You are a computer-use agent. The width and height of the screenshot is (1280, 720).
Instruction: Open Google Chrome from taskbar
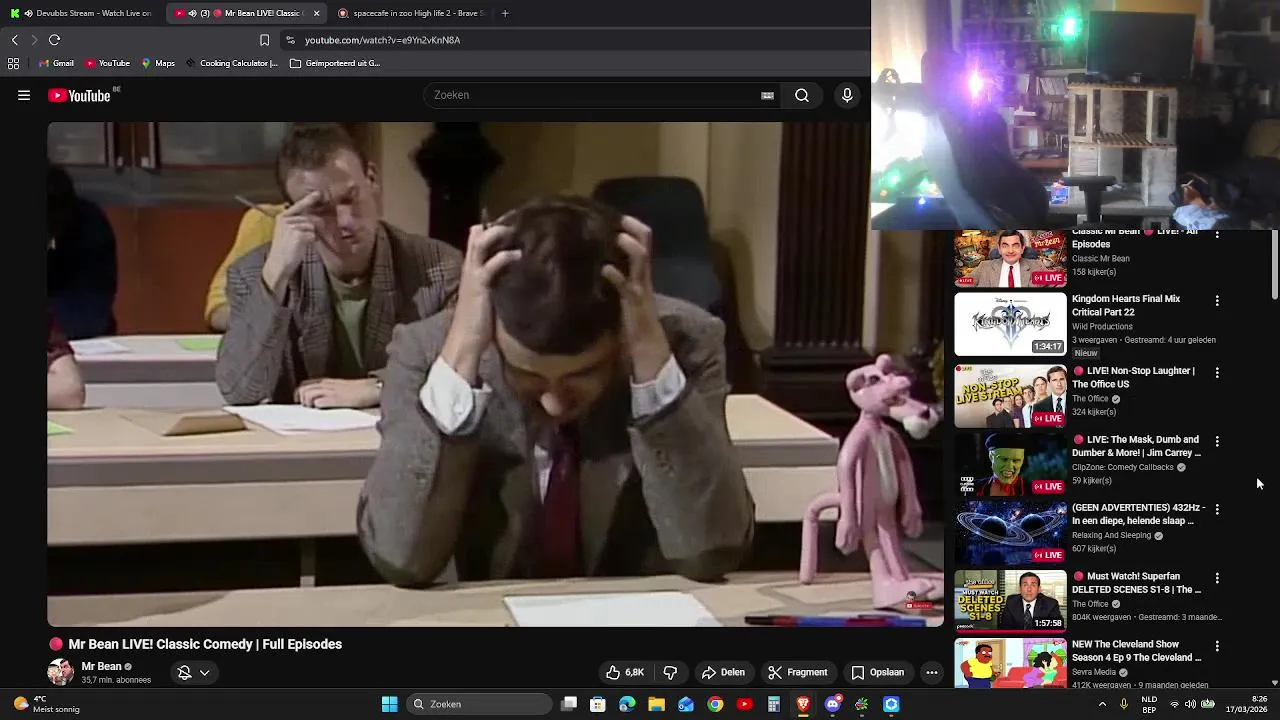click(715, 704)
